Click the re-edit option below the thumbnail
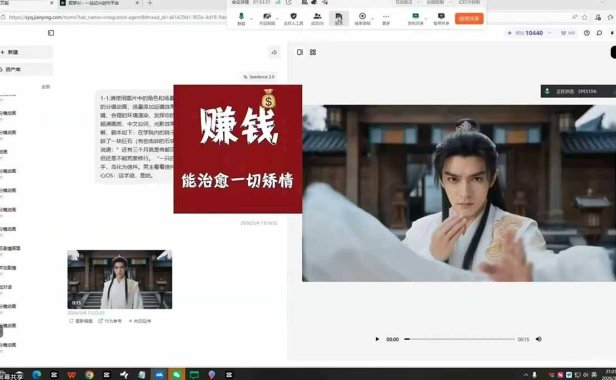This screenshot has height=380, width=616. (x=81, y=321)
